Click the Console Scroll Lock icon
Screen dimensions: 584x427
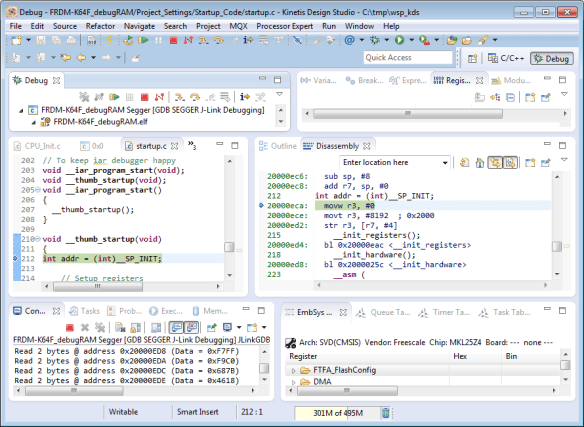coord(135,328)
